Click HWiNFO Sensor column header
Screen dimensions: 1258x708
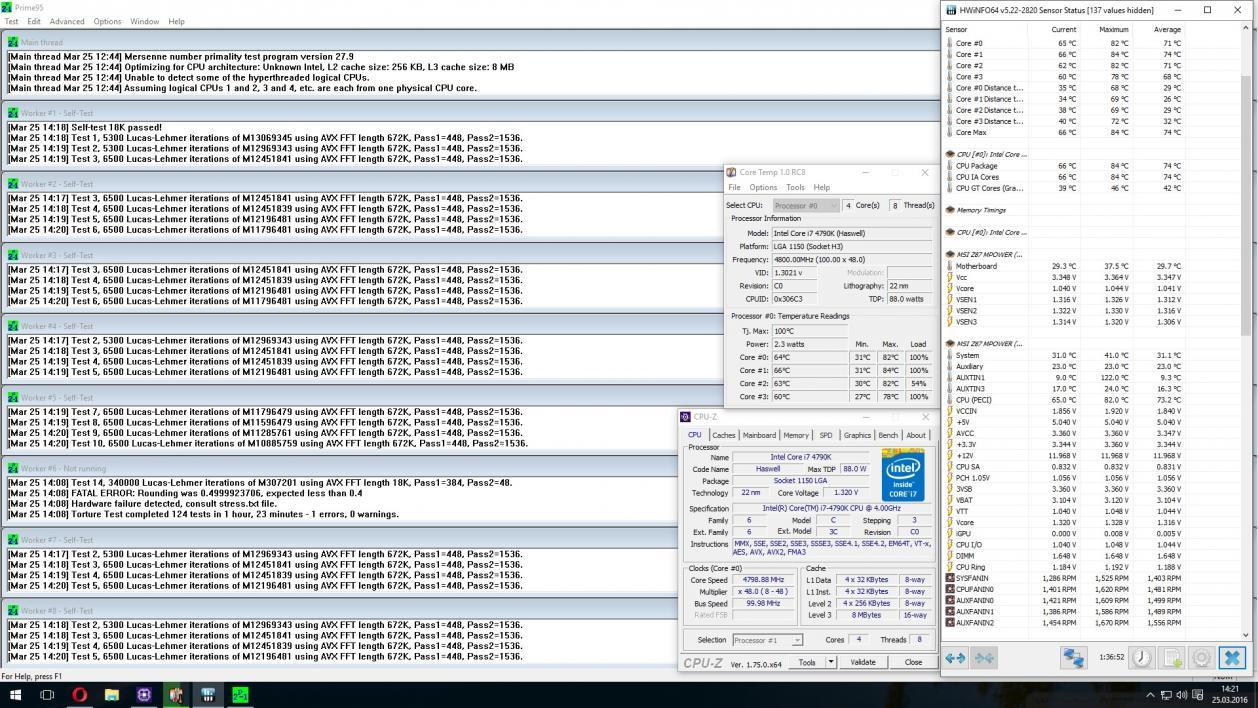tap(957, 29)
